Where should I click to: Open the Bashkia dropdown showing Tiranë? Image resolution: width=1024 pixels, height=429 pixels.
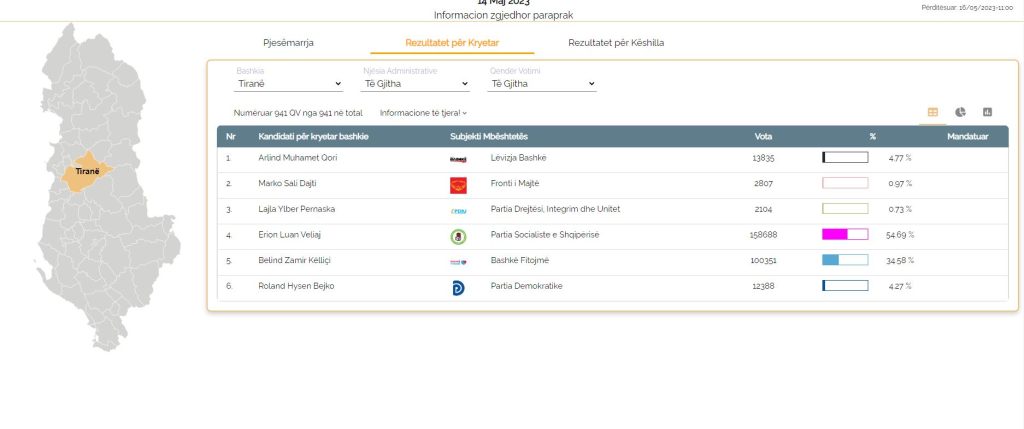pyautogui.click(x=288, y=84)
